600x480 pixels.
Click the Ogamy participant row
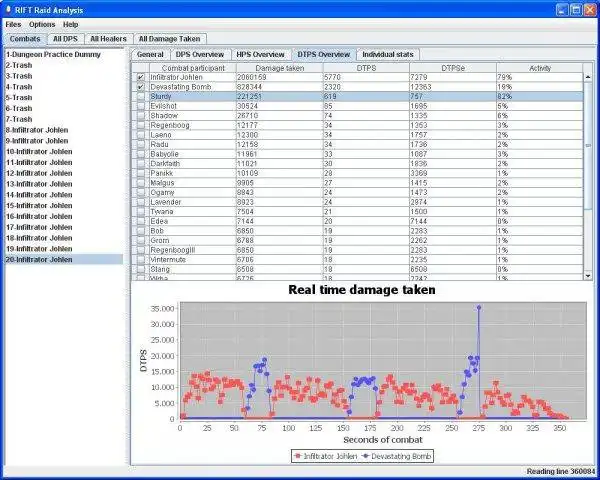coord(357,192)
